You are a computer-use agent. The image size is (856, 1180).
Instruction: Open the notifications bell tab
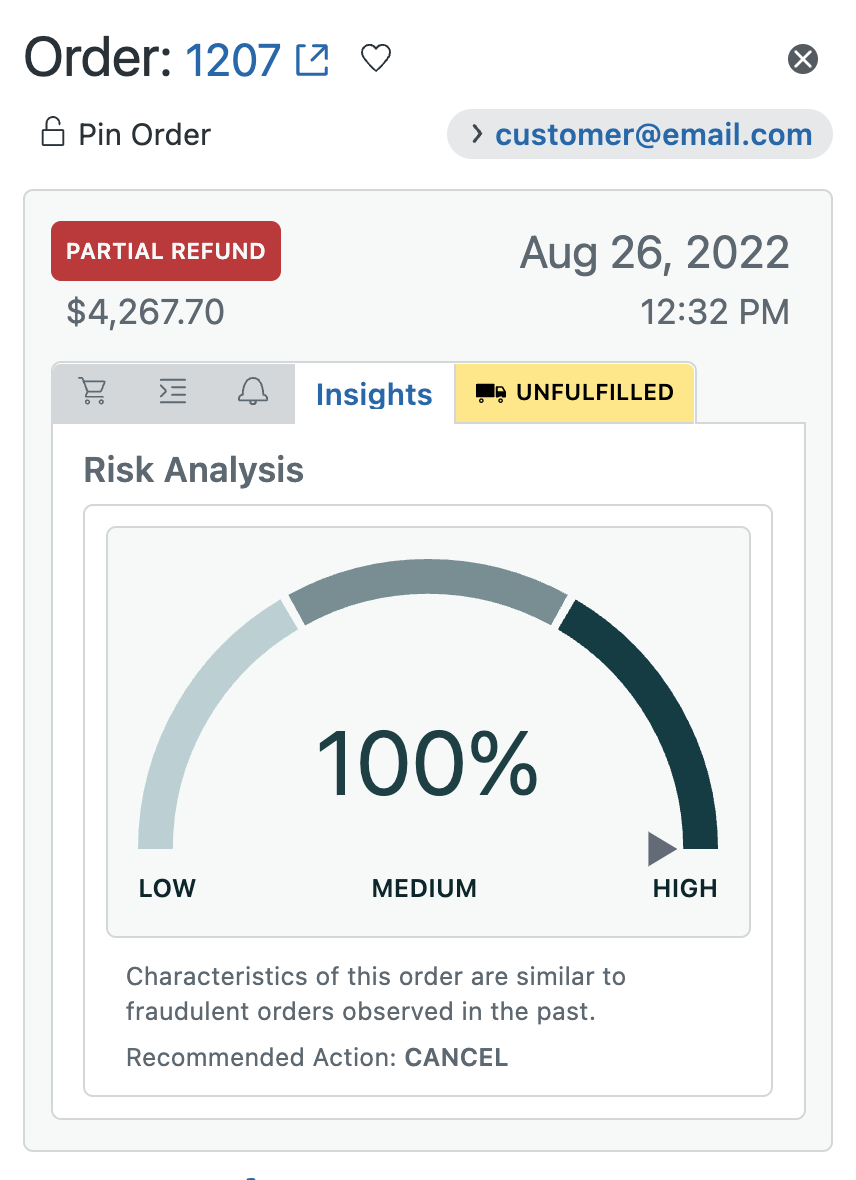(253, 391)
